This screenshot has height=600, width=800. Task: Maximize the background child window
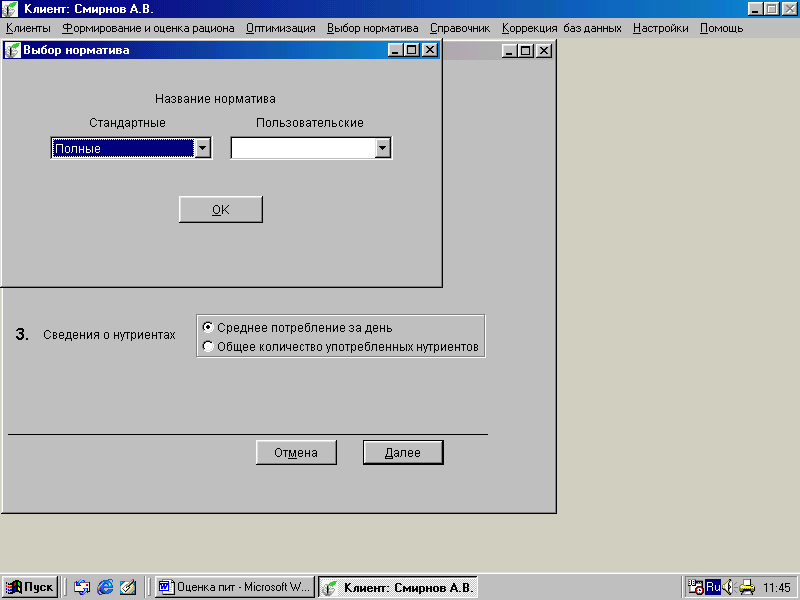click(x=526, y=51)
